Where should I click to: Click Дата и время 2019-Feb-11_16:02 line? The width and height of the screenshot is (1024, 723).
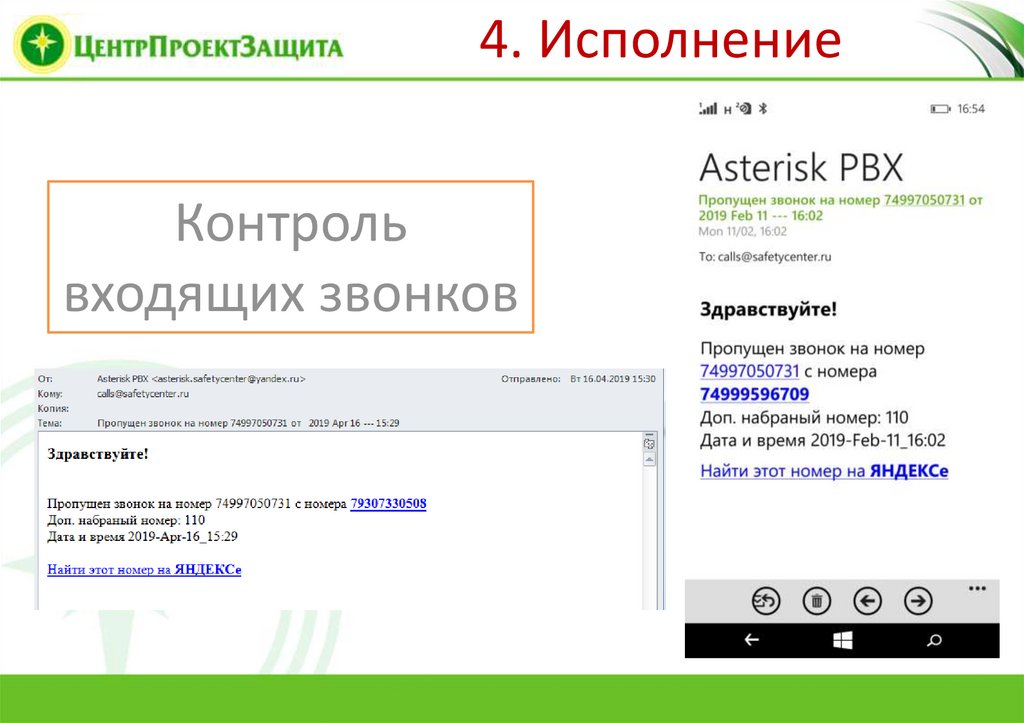(823, 440)
